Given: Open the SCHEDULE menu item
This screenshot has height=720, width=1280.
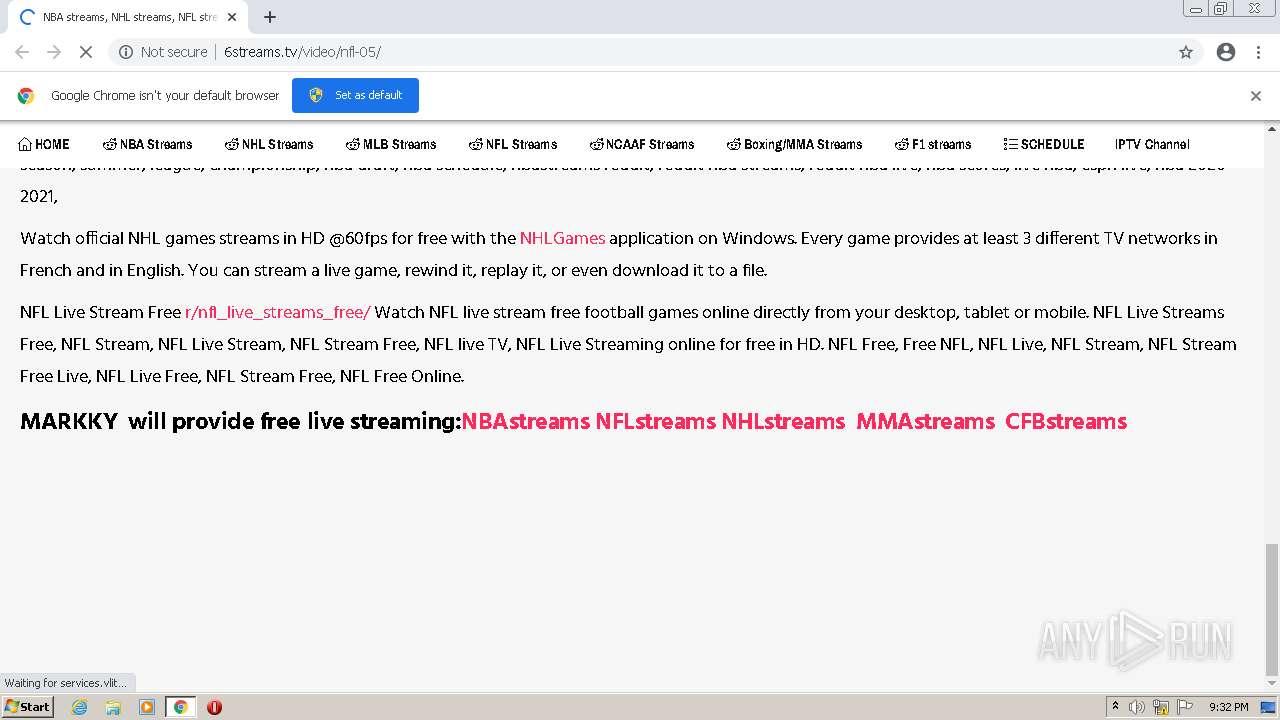Looking at the screenshot, I should pyautogui.click(x=1044, y=144).
